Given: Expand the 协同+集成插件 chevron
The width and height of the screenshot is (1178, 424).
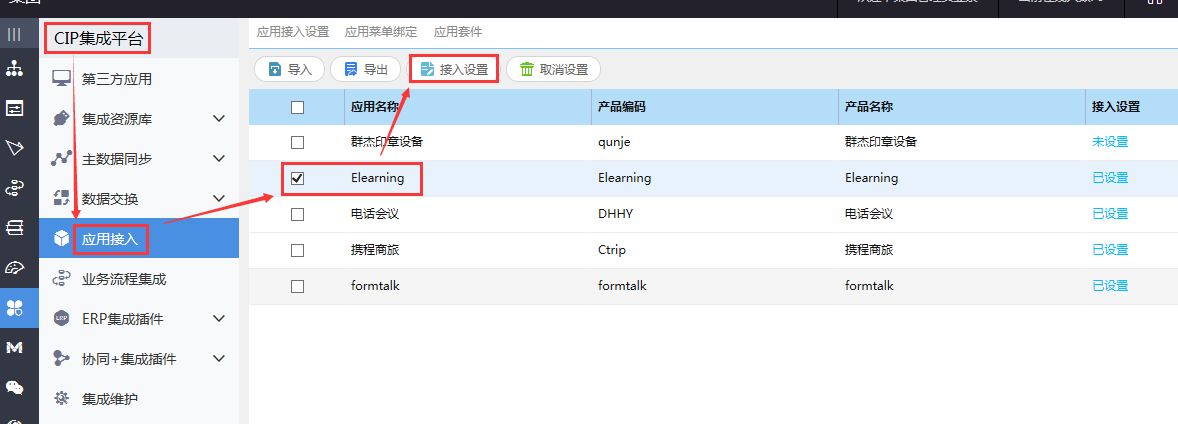Looking at the screenshot, I should click(219, 359).
